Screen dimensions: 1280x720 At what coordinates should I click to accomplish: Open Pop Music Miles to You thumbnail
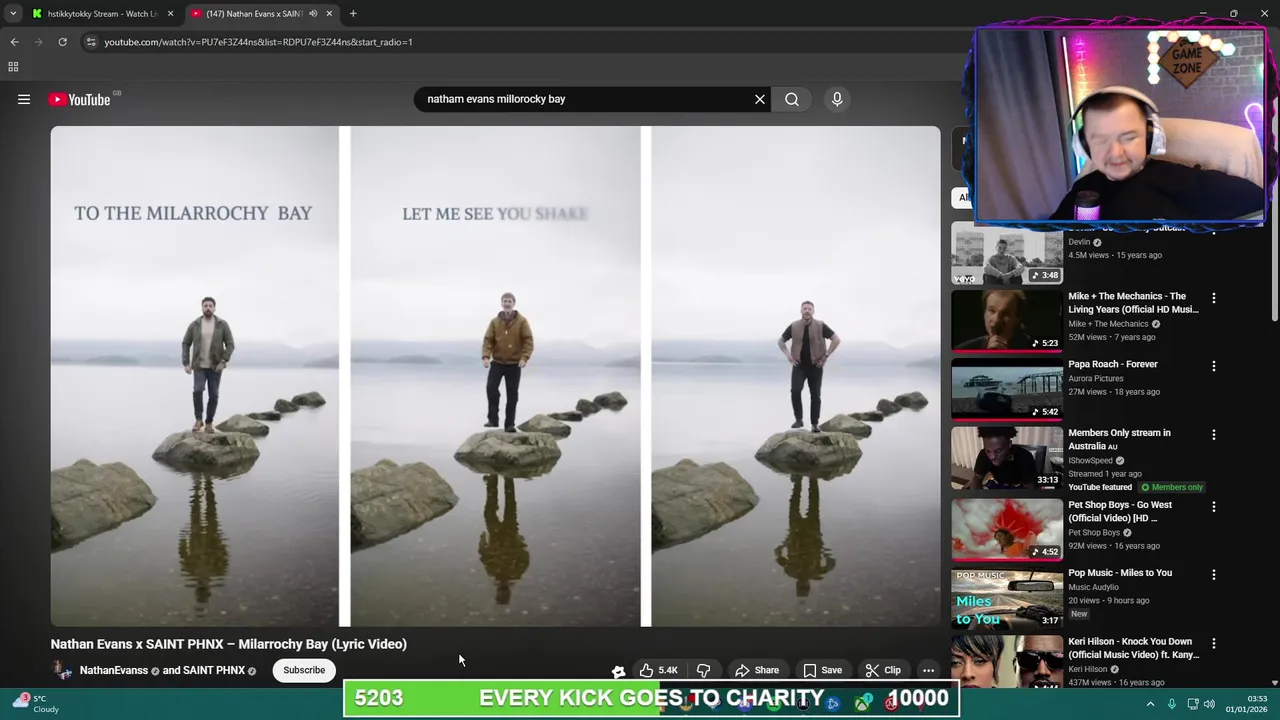coord(1006,599)
